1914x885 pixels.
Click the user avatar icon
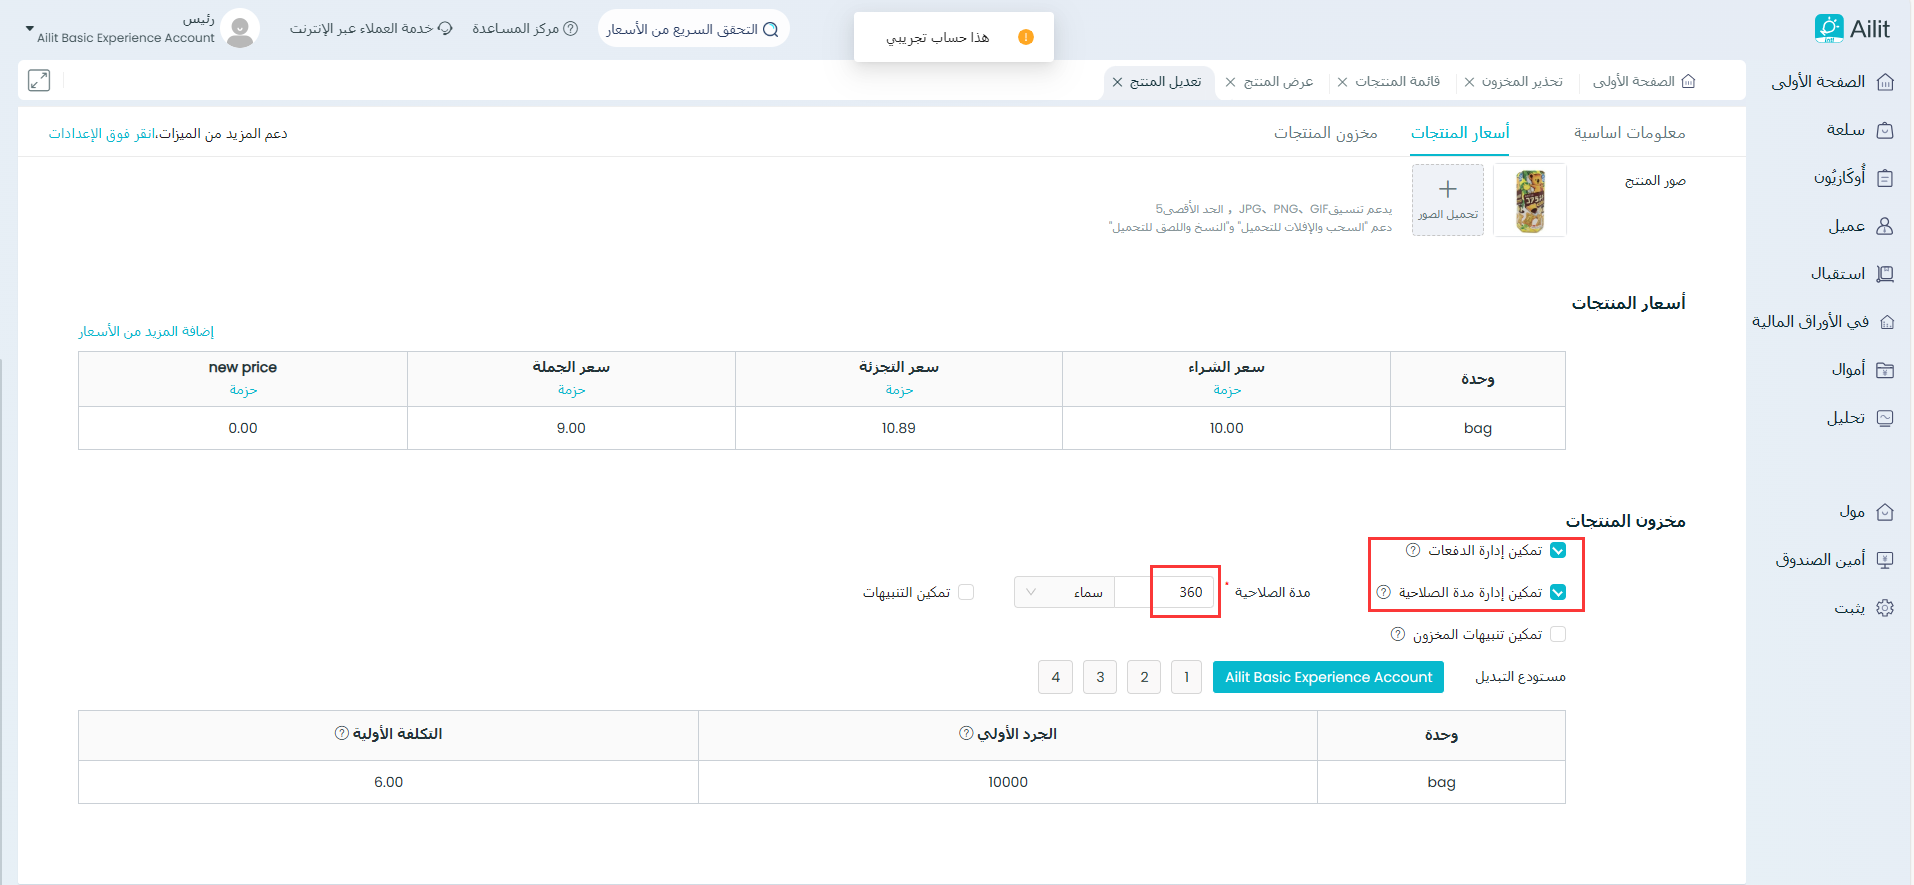240,29
